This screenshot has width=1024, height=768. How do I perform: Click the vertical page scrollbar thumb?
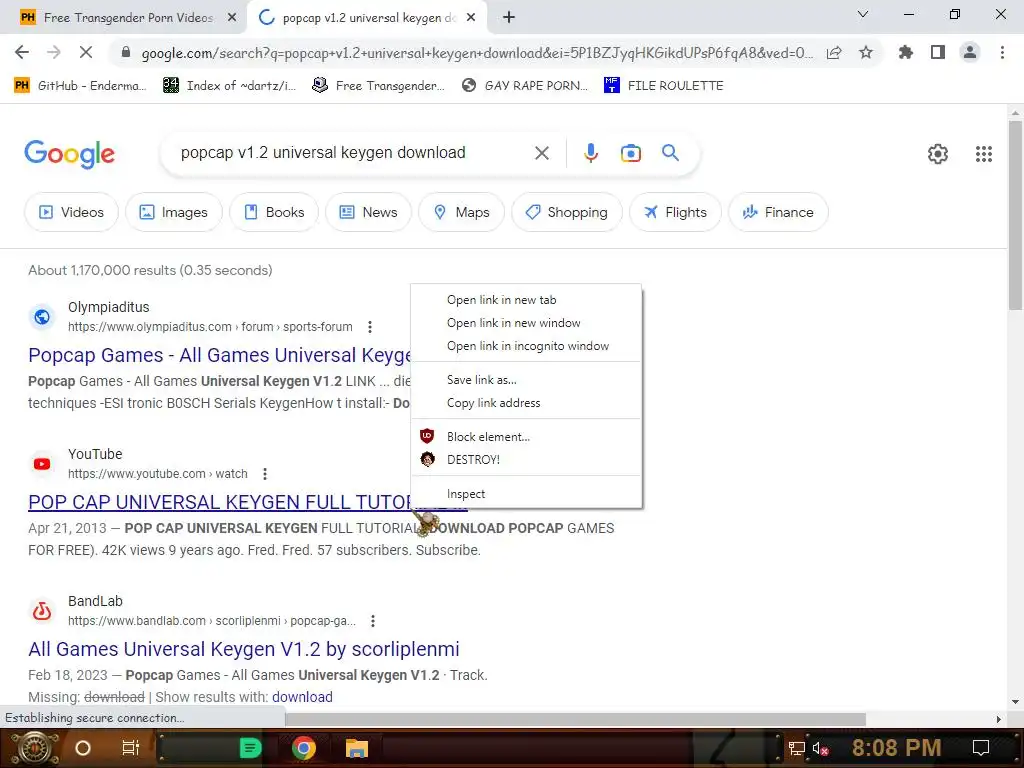click(x=1015, y=216)
